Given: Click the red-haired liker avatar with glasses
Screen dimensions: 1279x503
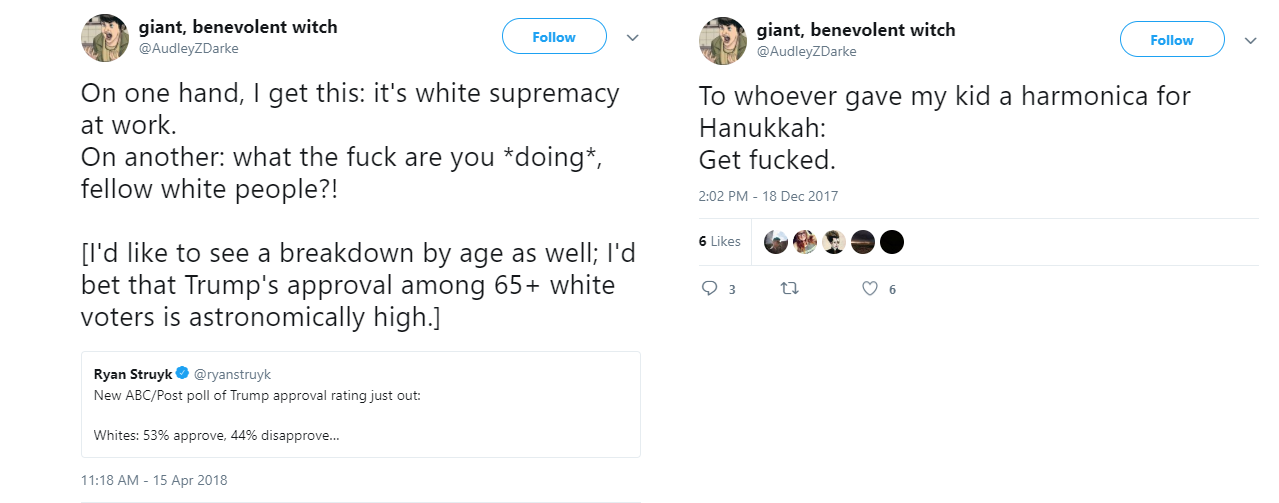Looking at the screenshot, I should 805,241.
